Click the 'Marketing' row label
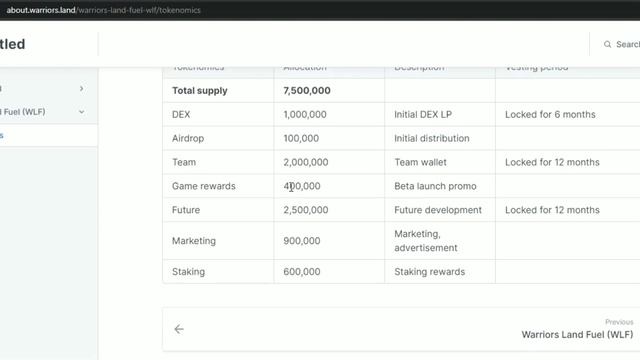This screenshot has height=360, width=640. pos(194,241)
